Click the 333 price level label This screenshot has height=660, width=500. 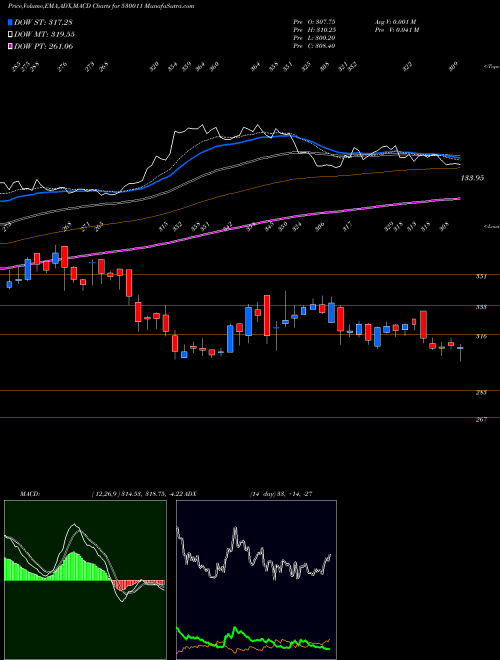coord(481,307)
